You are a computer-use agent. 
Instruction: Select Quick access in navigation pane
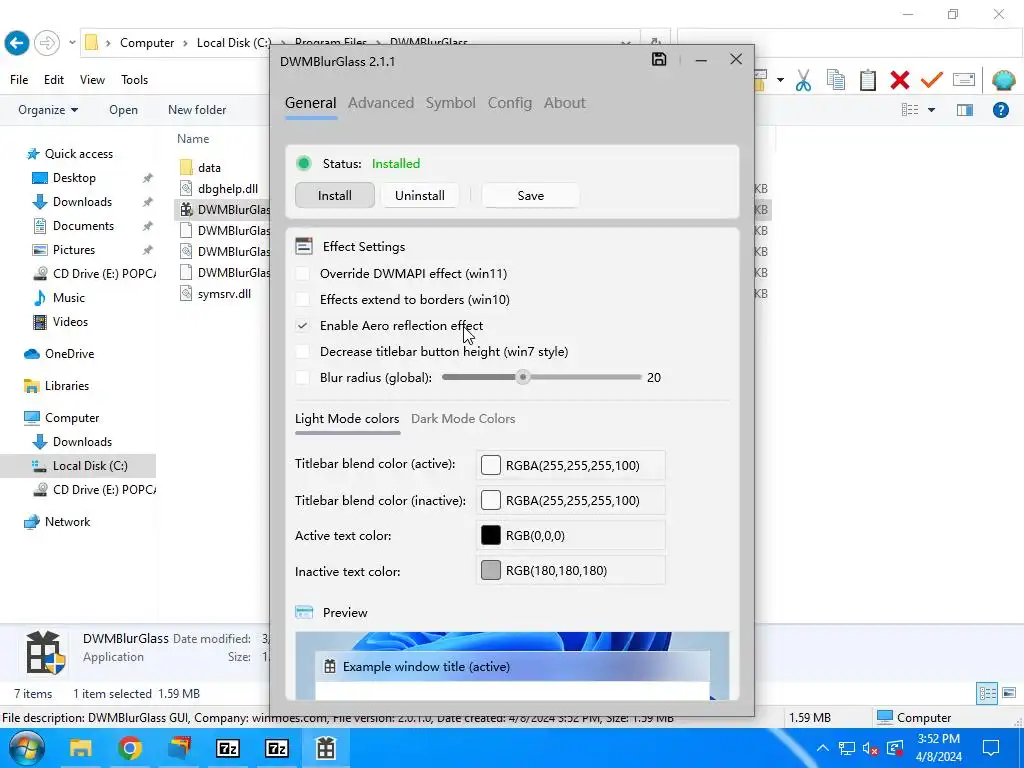[x=78, y=153]
